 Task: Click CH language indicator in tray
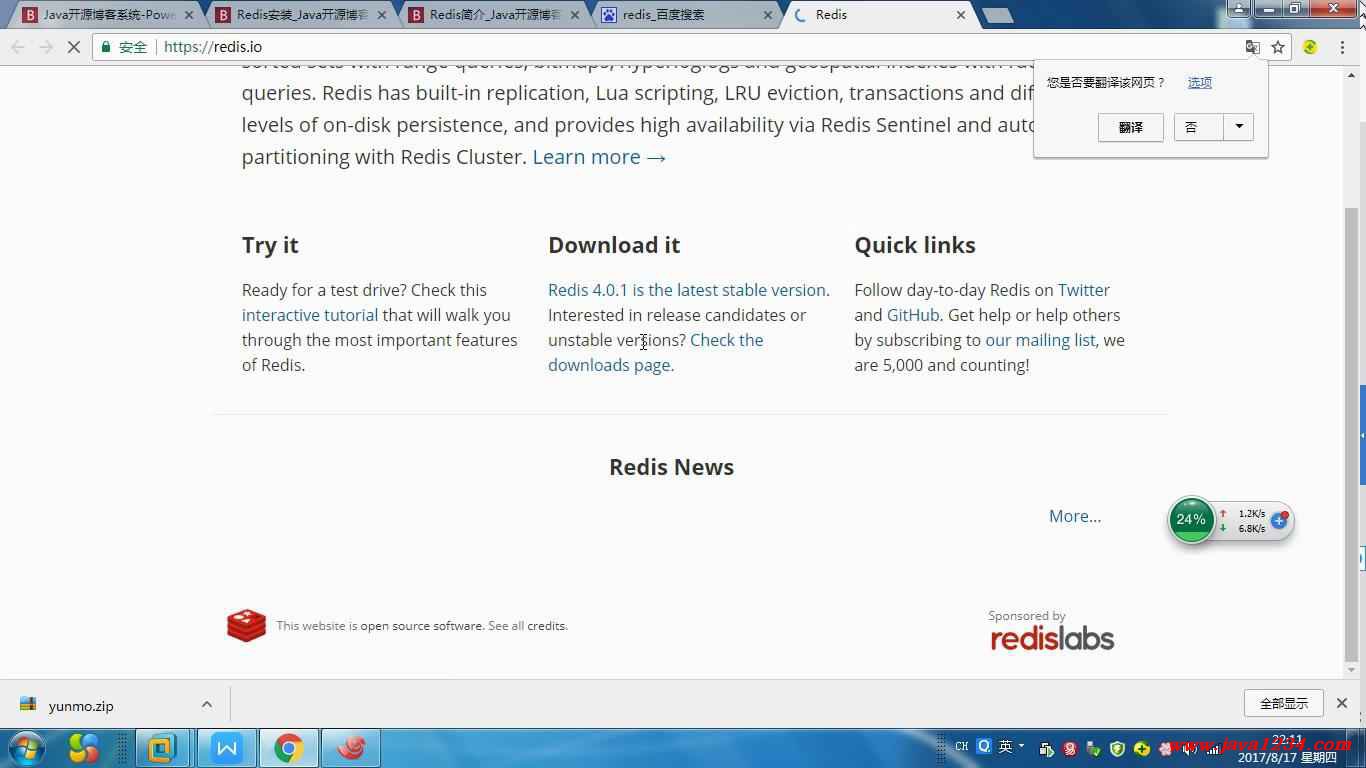click(x=962, y=747)
